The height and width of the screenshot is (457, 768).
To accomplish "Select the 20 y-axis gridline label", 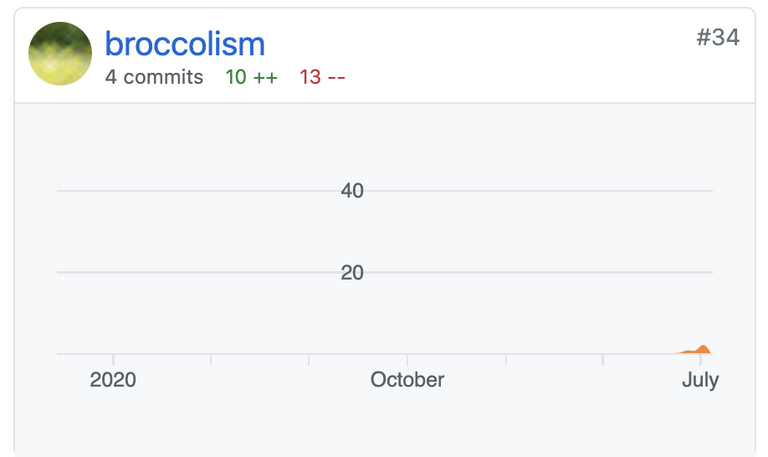I will pyautogui.click(x=352, y=272).
